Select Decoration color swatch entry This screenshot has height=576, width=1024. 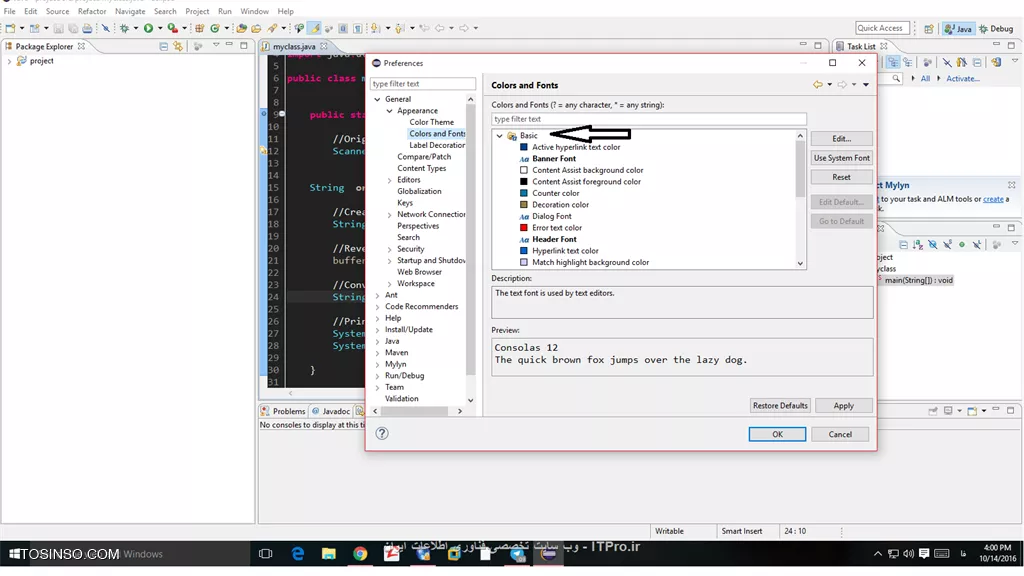point(554,205)
